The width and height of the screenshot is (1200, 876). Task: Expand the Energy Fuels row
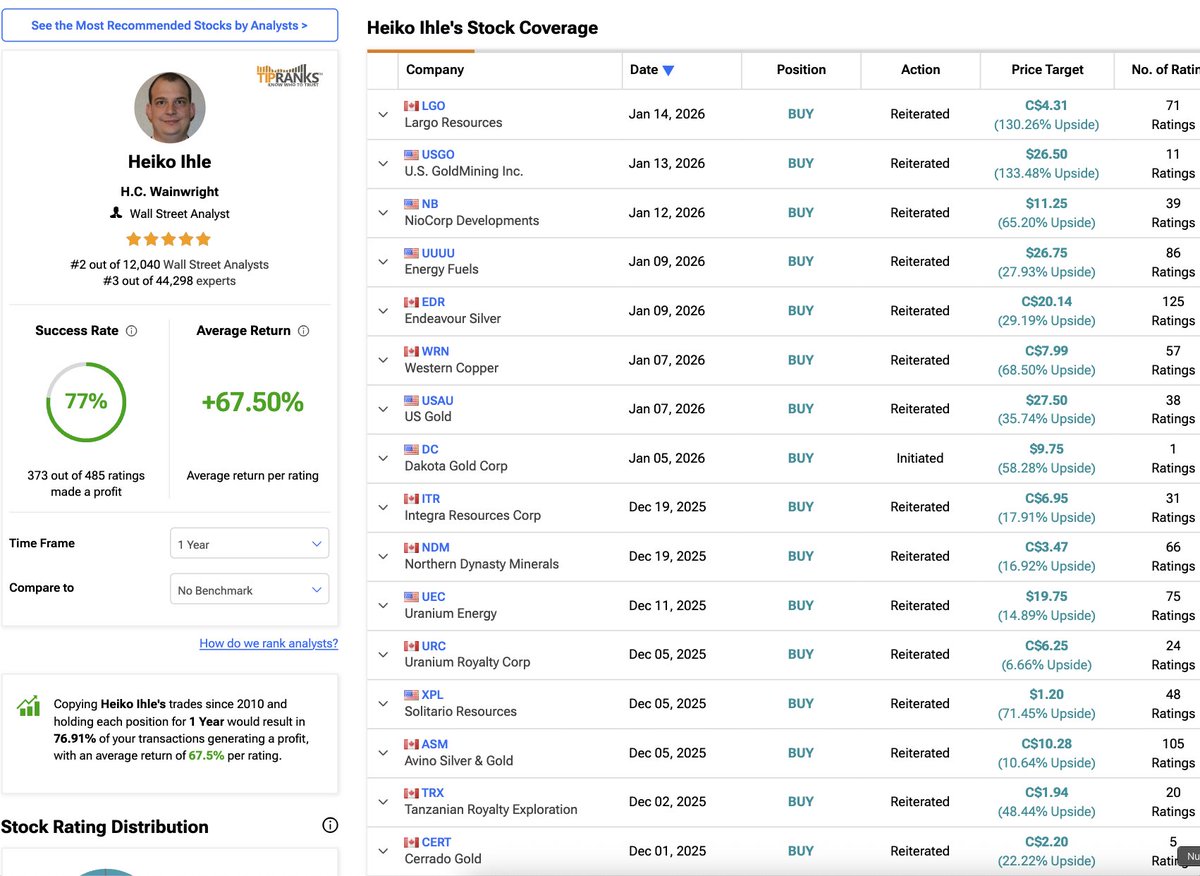[x=383, y=261]
